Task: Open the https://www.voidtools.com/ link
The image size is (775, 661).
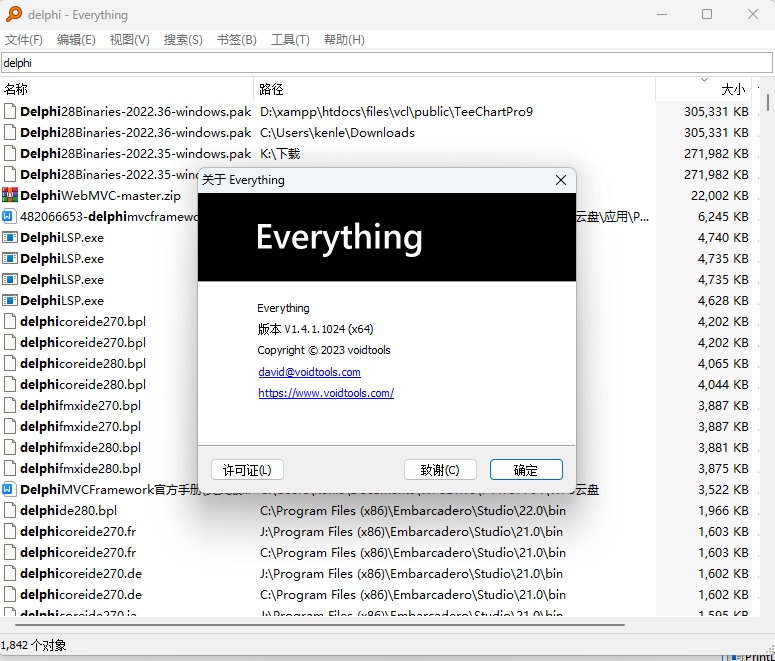Action: click(326, 393)
